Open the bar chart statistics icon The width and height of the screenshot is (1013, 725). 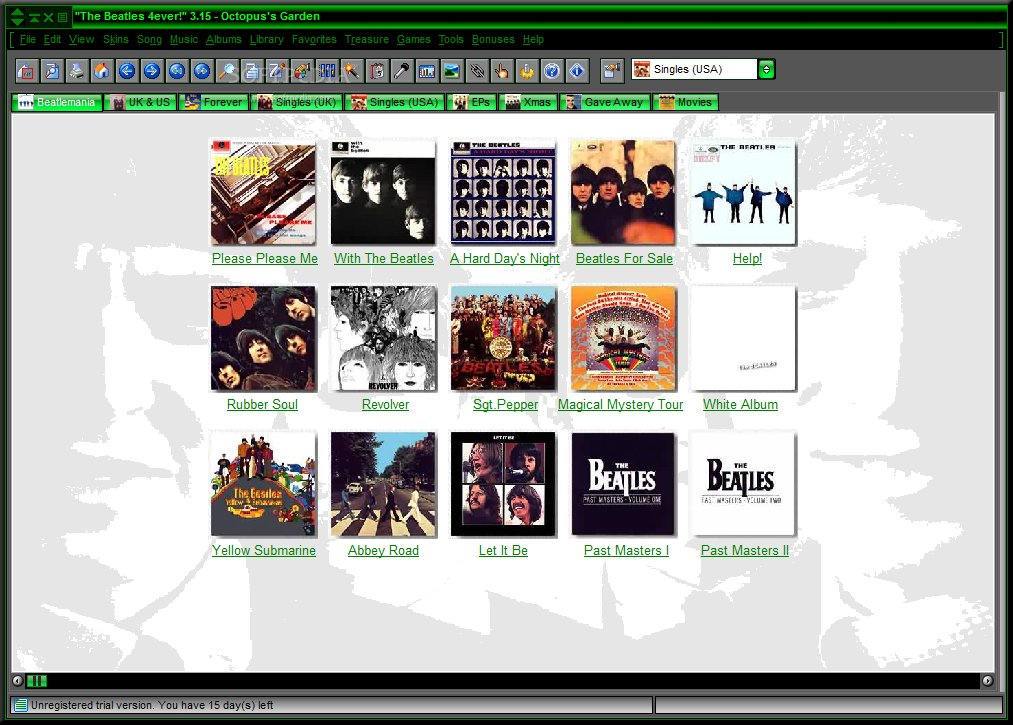click(426, 70)
